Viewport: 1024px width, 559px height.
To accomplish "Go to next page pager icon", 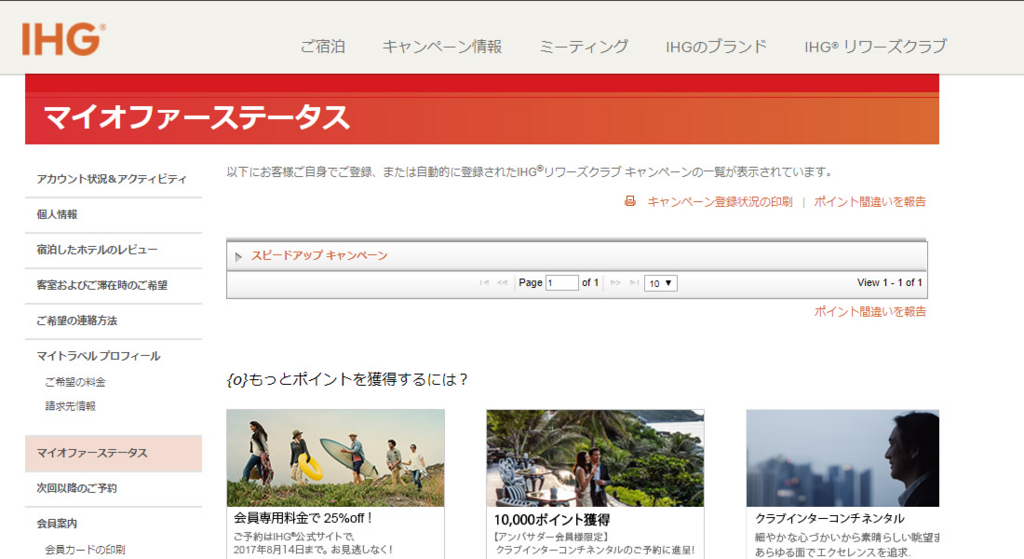I will click(x=615, y=283).
